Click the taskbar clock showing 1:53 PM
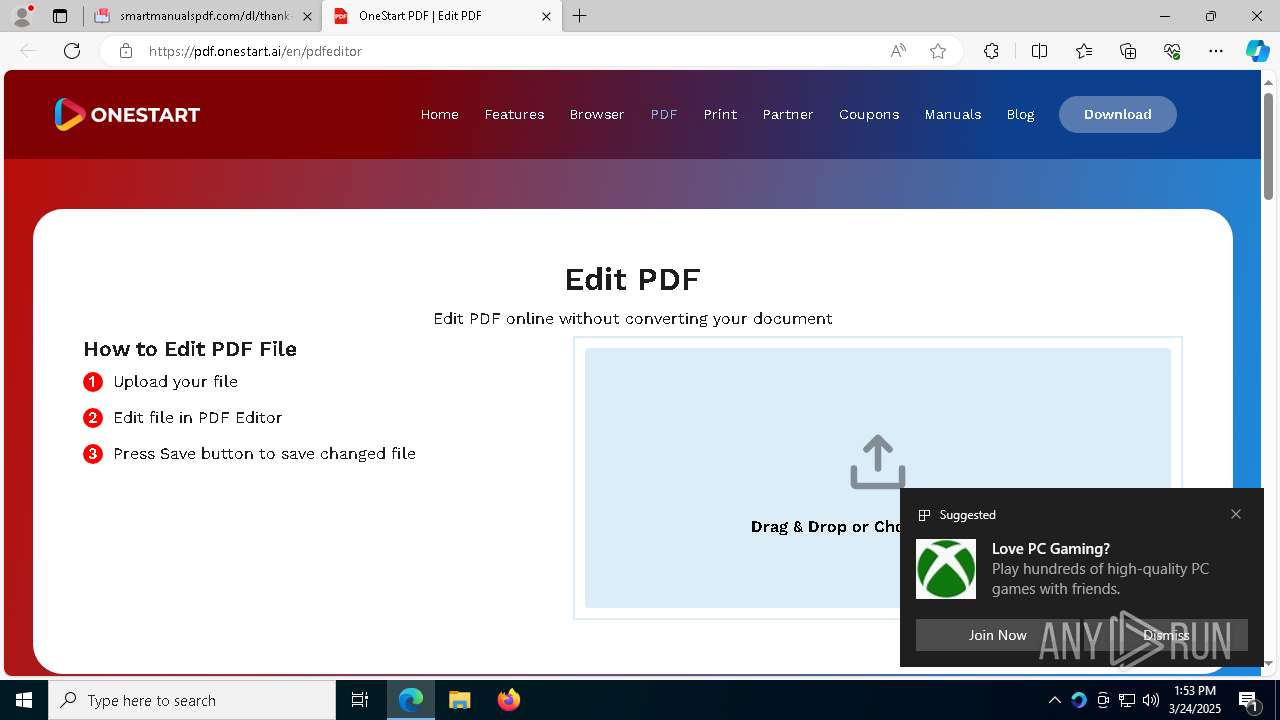This screenshot has height=720, width=1280. point(1195,699)
